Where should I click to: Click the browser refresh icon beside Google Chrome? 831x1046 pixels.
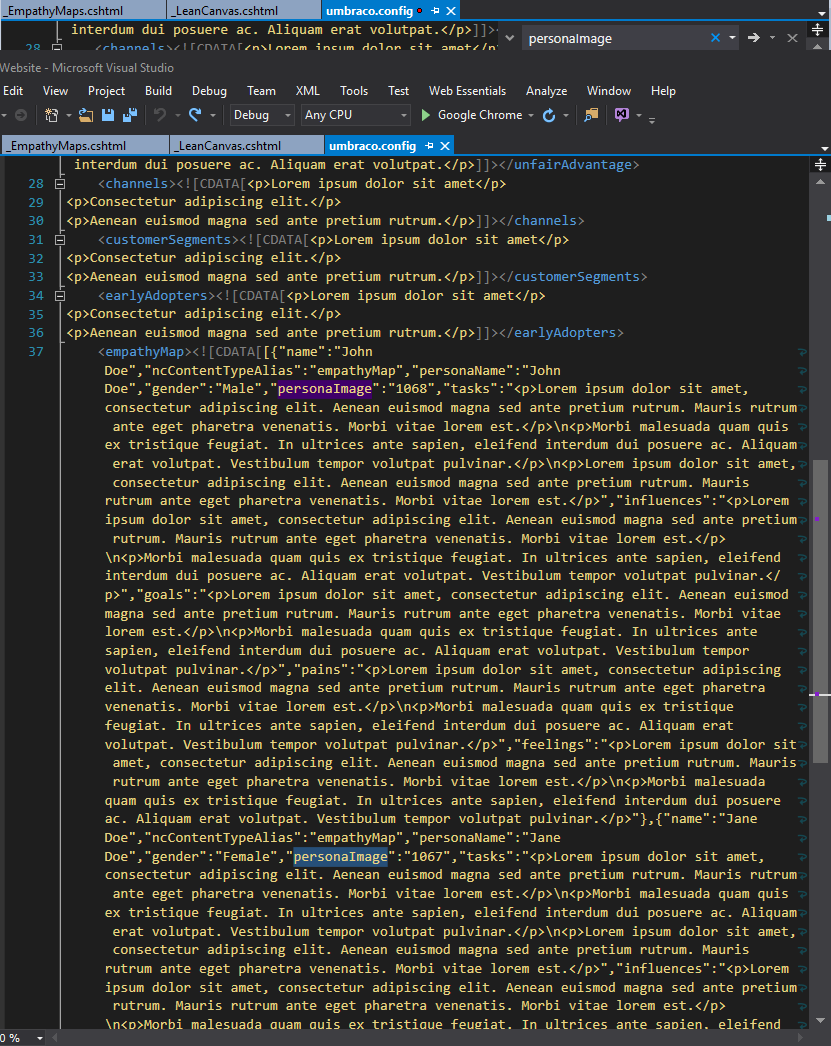[x=549, y=115]
